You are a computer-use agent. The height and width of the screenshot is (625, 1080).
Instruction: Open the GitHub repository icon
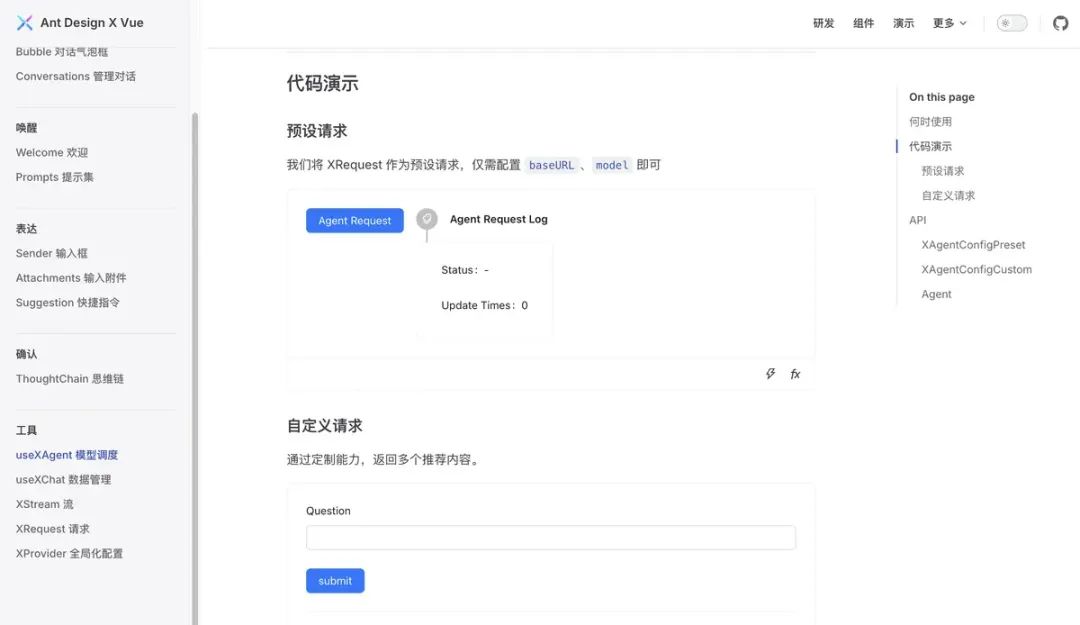pyautogui.click(x=1060, y=23)
